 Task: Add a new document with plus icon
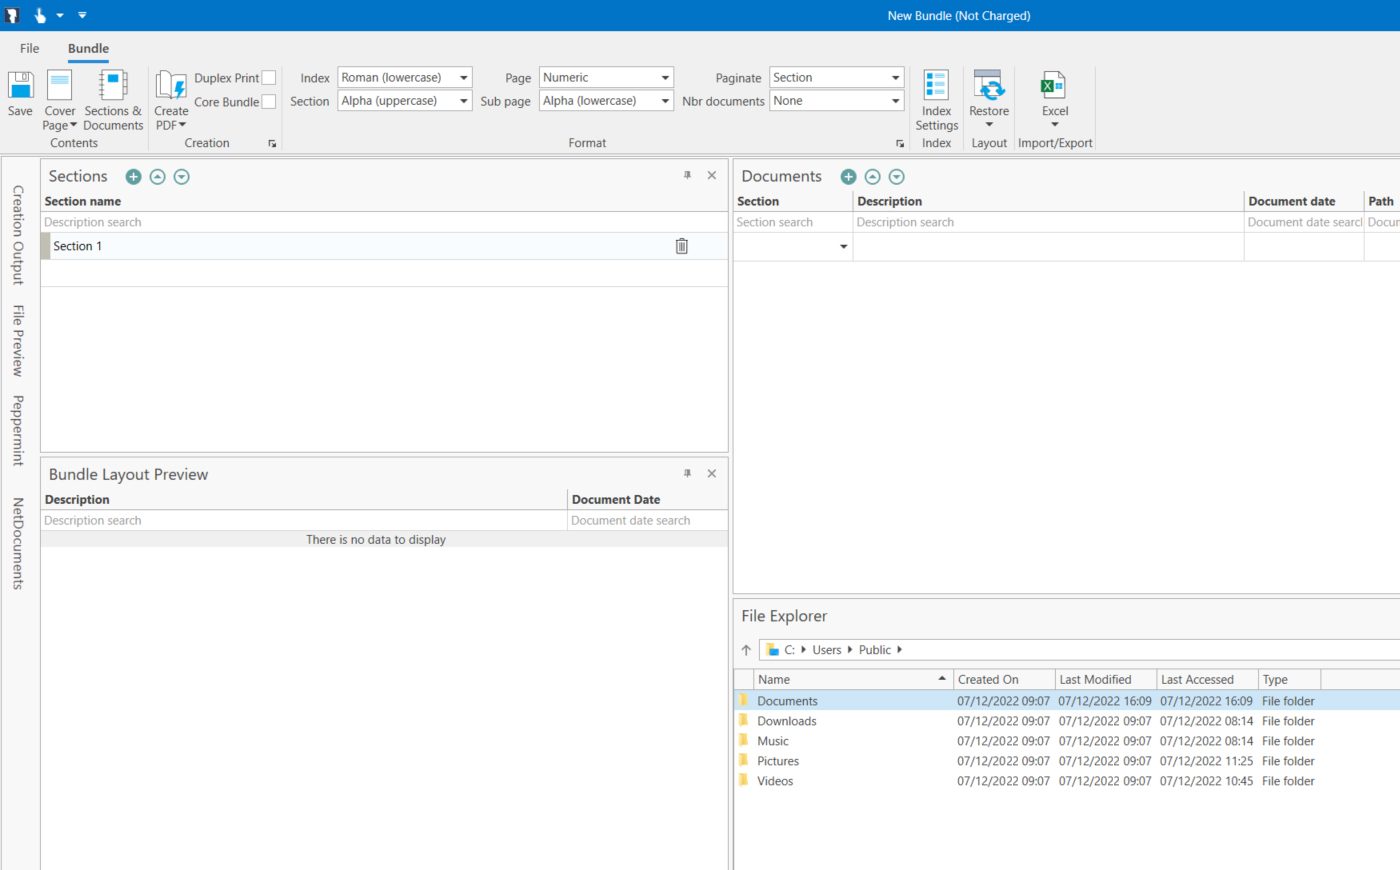click(x=848, y=177)
